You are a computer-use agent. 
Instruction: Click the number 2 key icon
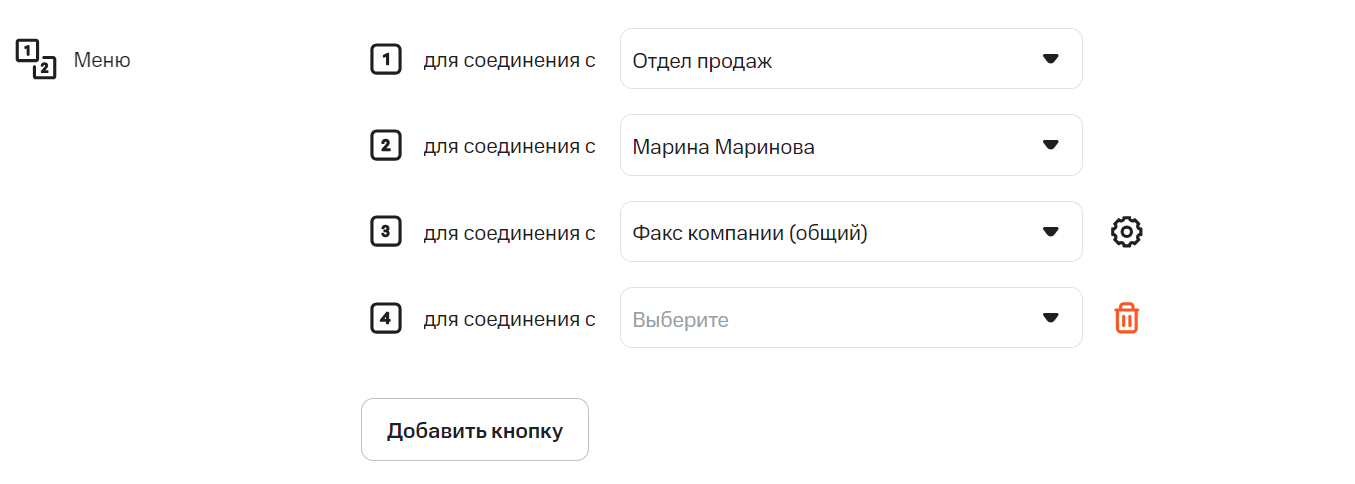386,146
